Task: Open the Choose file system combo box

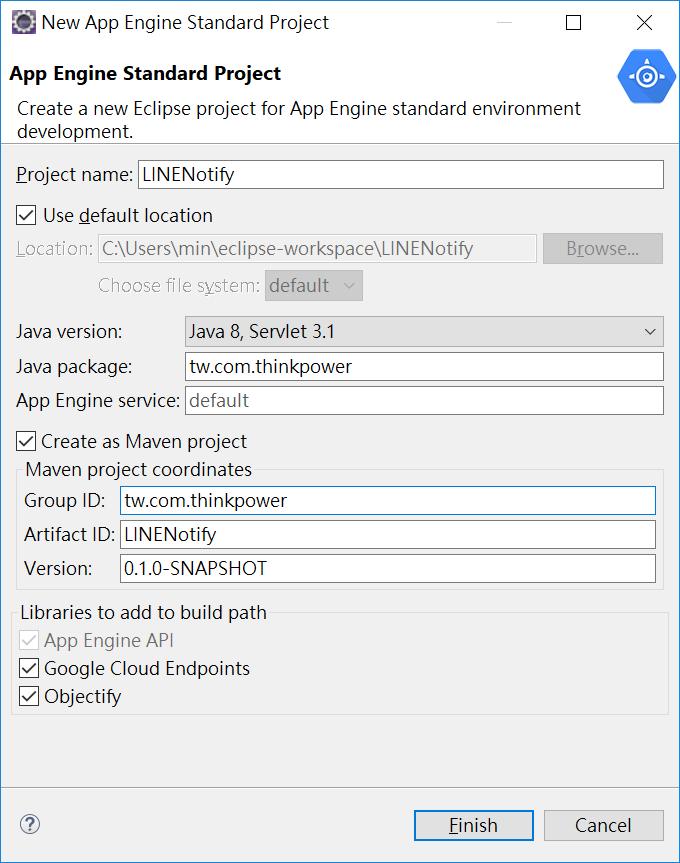Action: point(314,286)
